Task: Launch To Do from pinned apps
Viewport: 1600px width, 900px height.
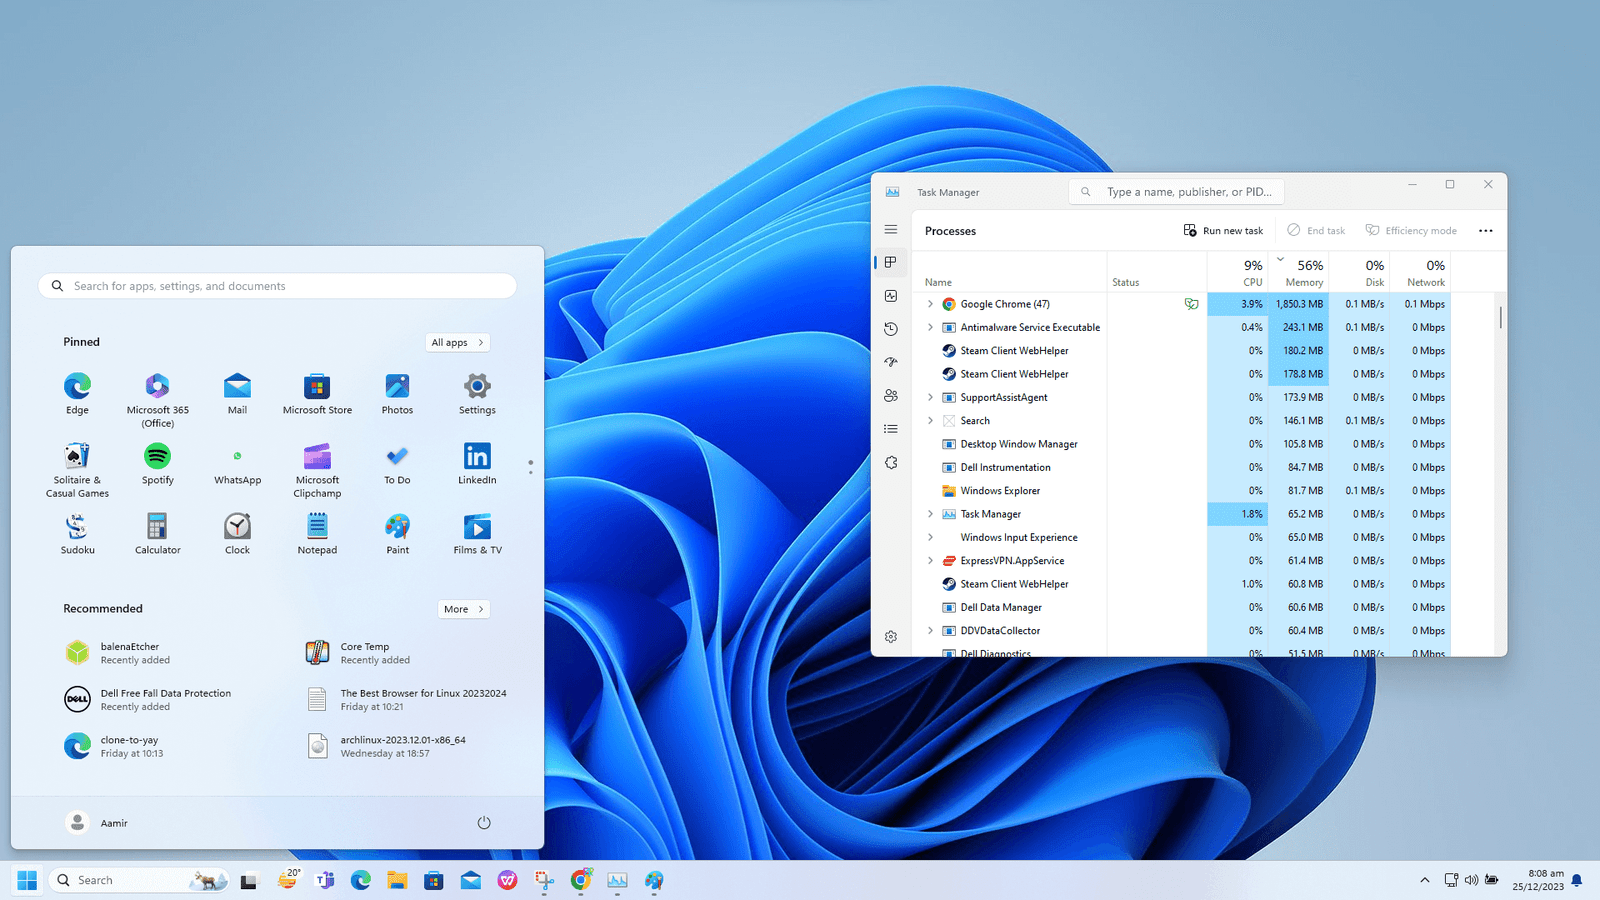Action: [x=397, y=464]
